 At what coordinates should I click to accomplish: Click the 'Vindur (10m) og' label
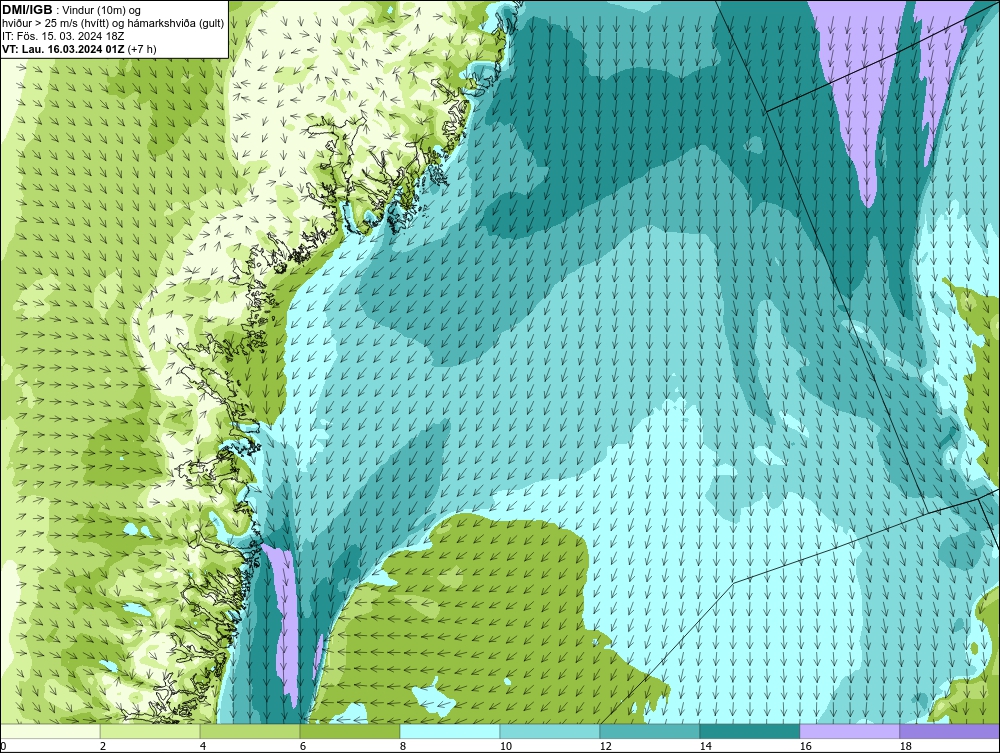coord(103,10)
